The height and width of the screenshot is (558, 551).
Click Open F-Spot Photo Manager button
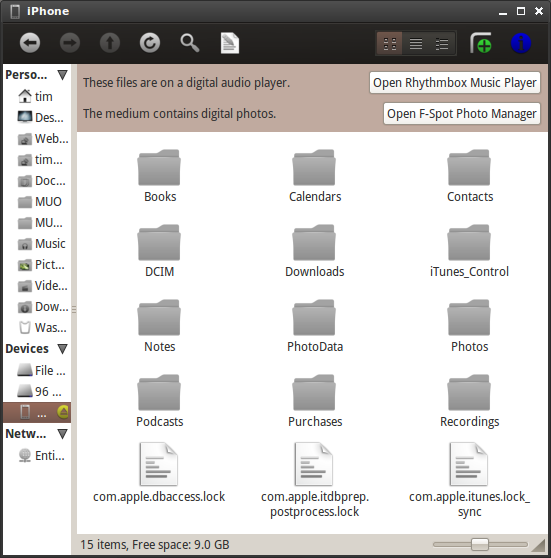click(x=462, y=114)
